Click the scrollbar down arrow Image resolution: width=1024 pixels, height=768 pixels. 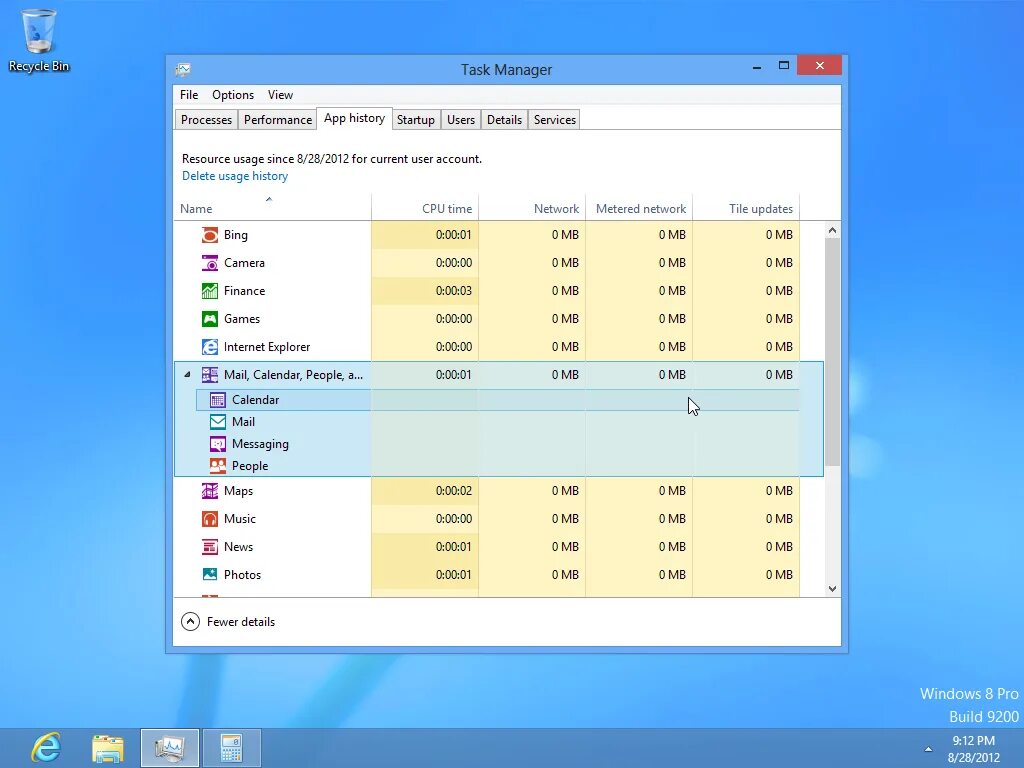832,588
